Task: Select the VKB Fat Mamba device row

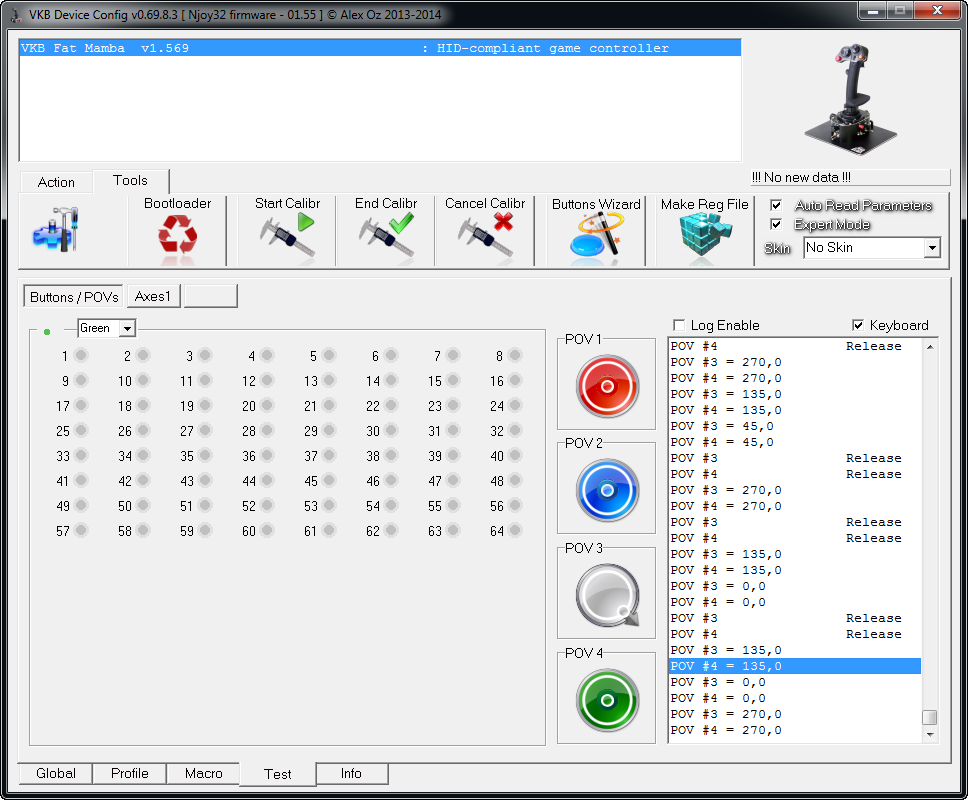Action: 380,48
